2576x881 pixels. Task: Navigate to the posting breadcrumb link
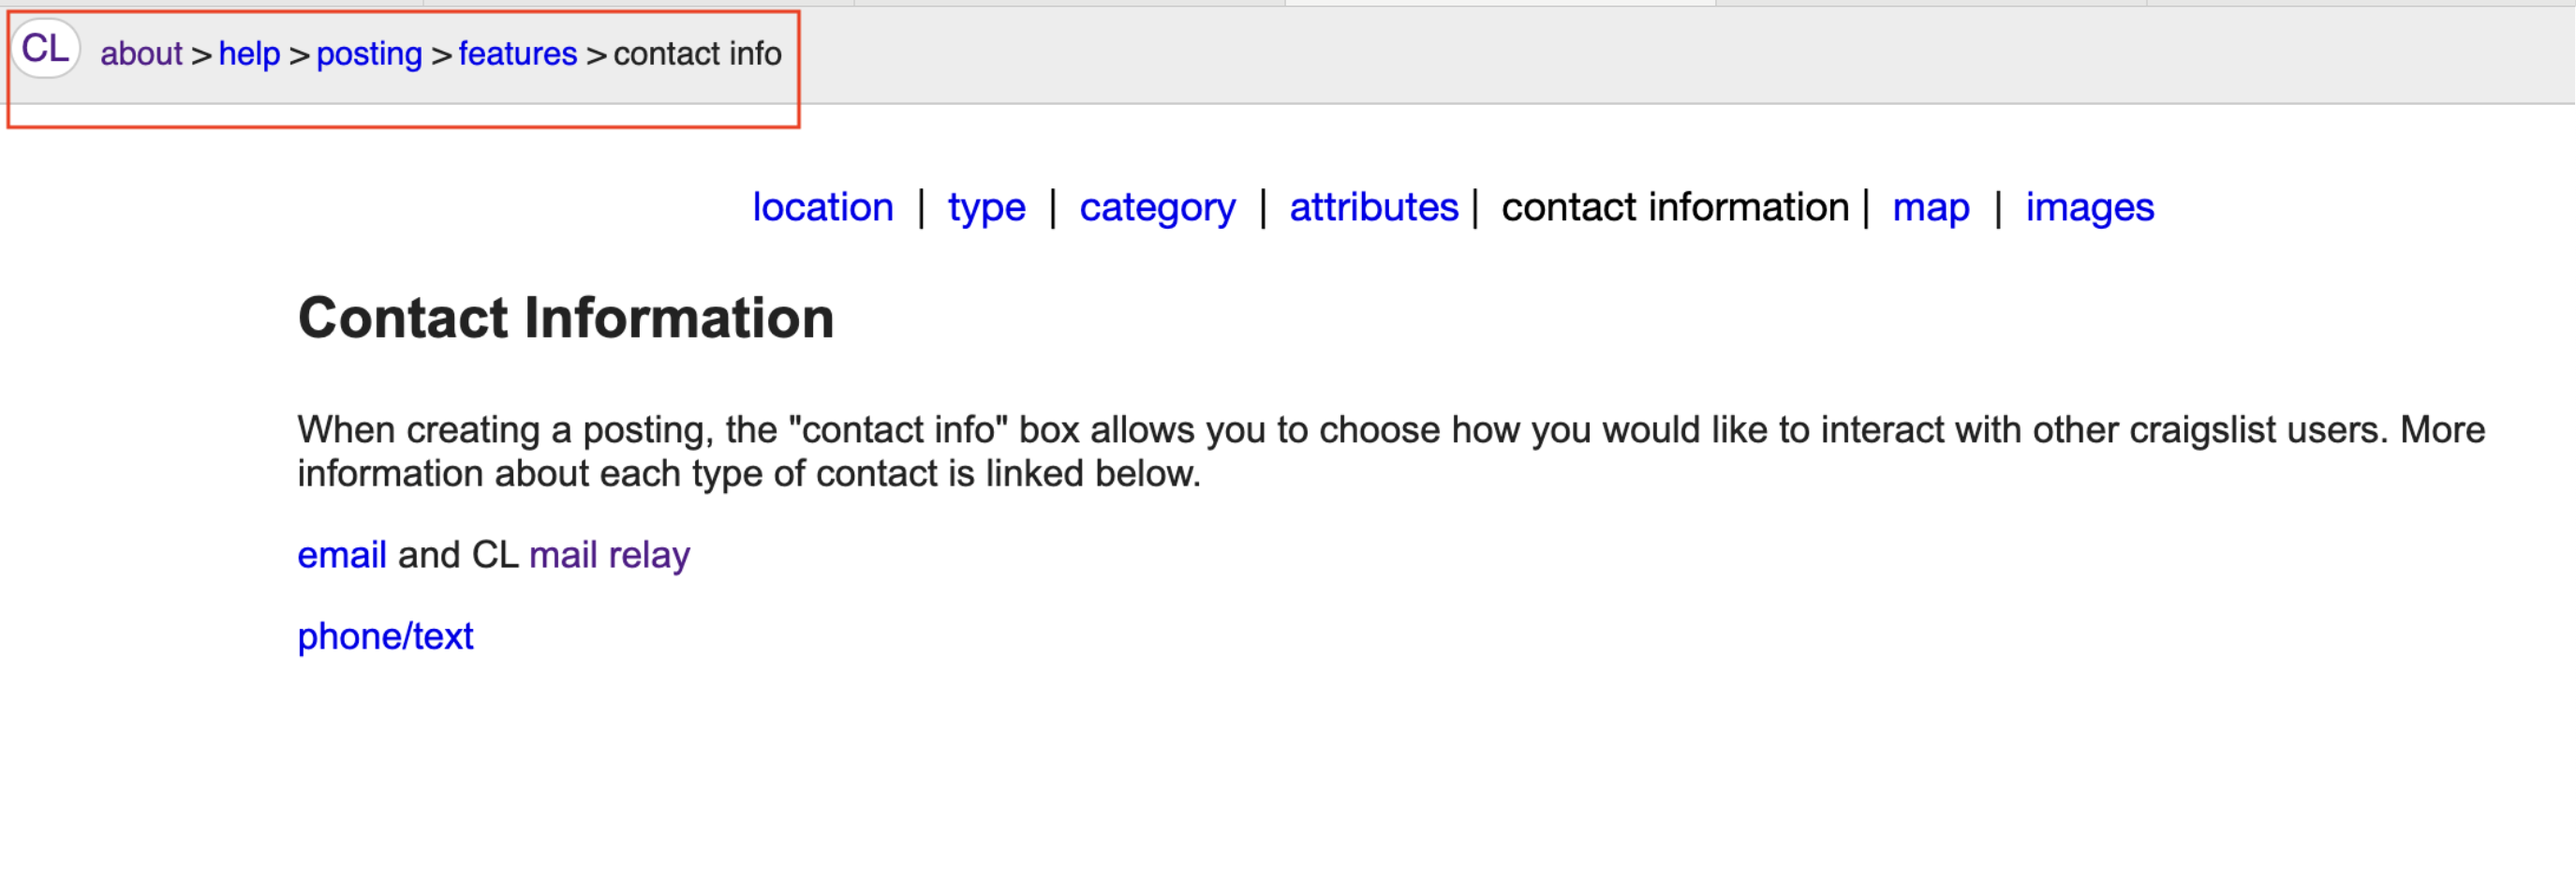click(369, 54)
